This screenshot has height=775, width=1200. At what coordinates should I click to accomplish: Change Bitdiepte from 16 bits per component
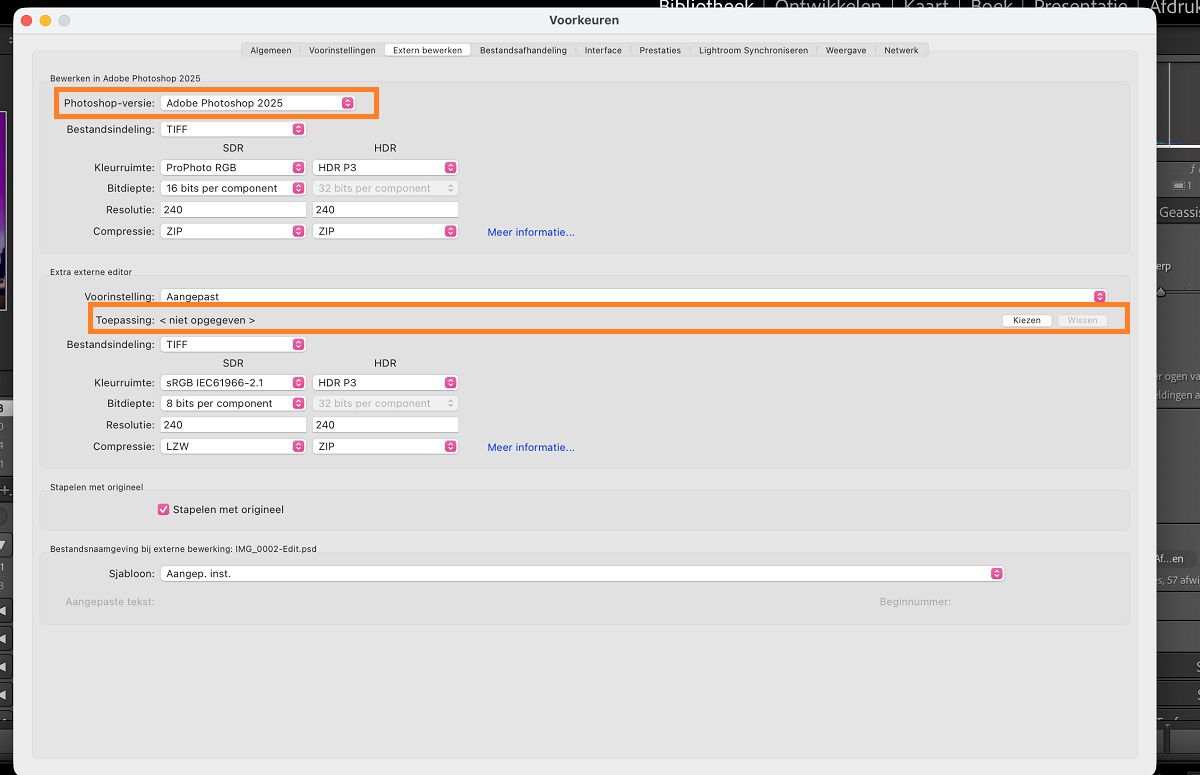coord(233,188)
